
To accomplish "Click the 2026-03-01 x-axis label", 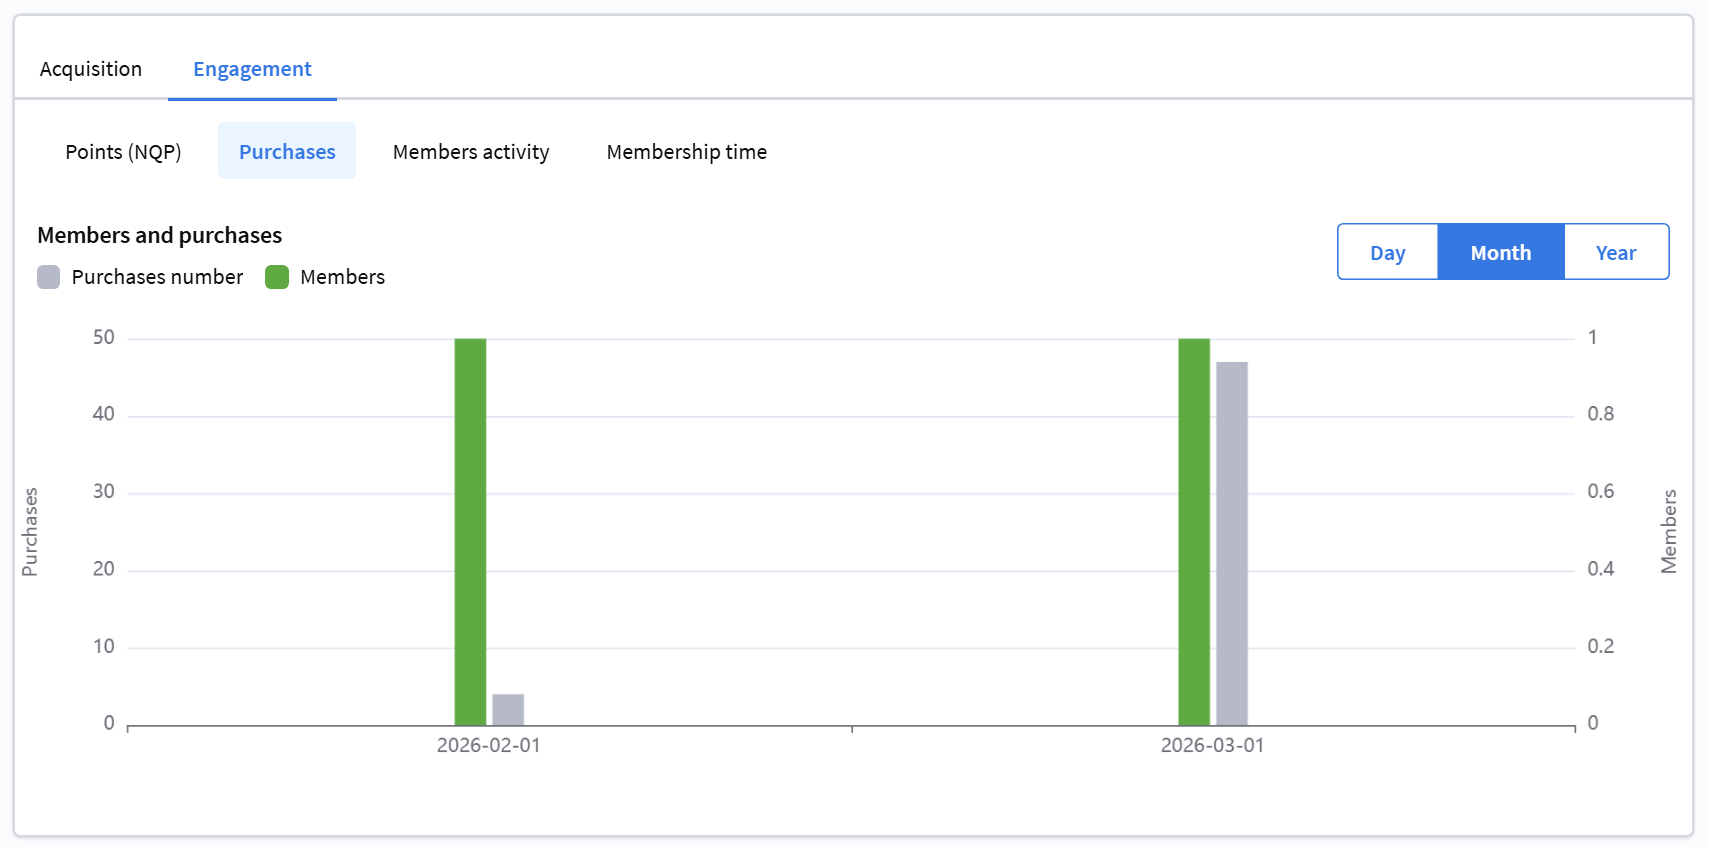I will pyautogui.click(x=1212, y=746).
